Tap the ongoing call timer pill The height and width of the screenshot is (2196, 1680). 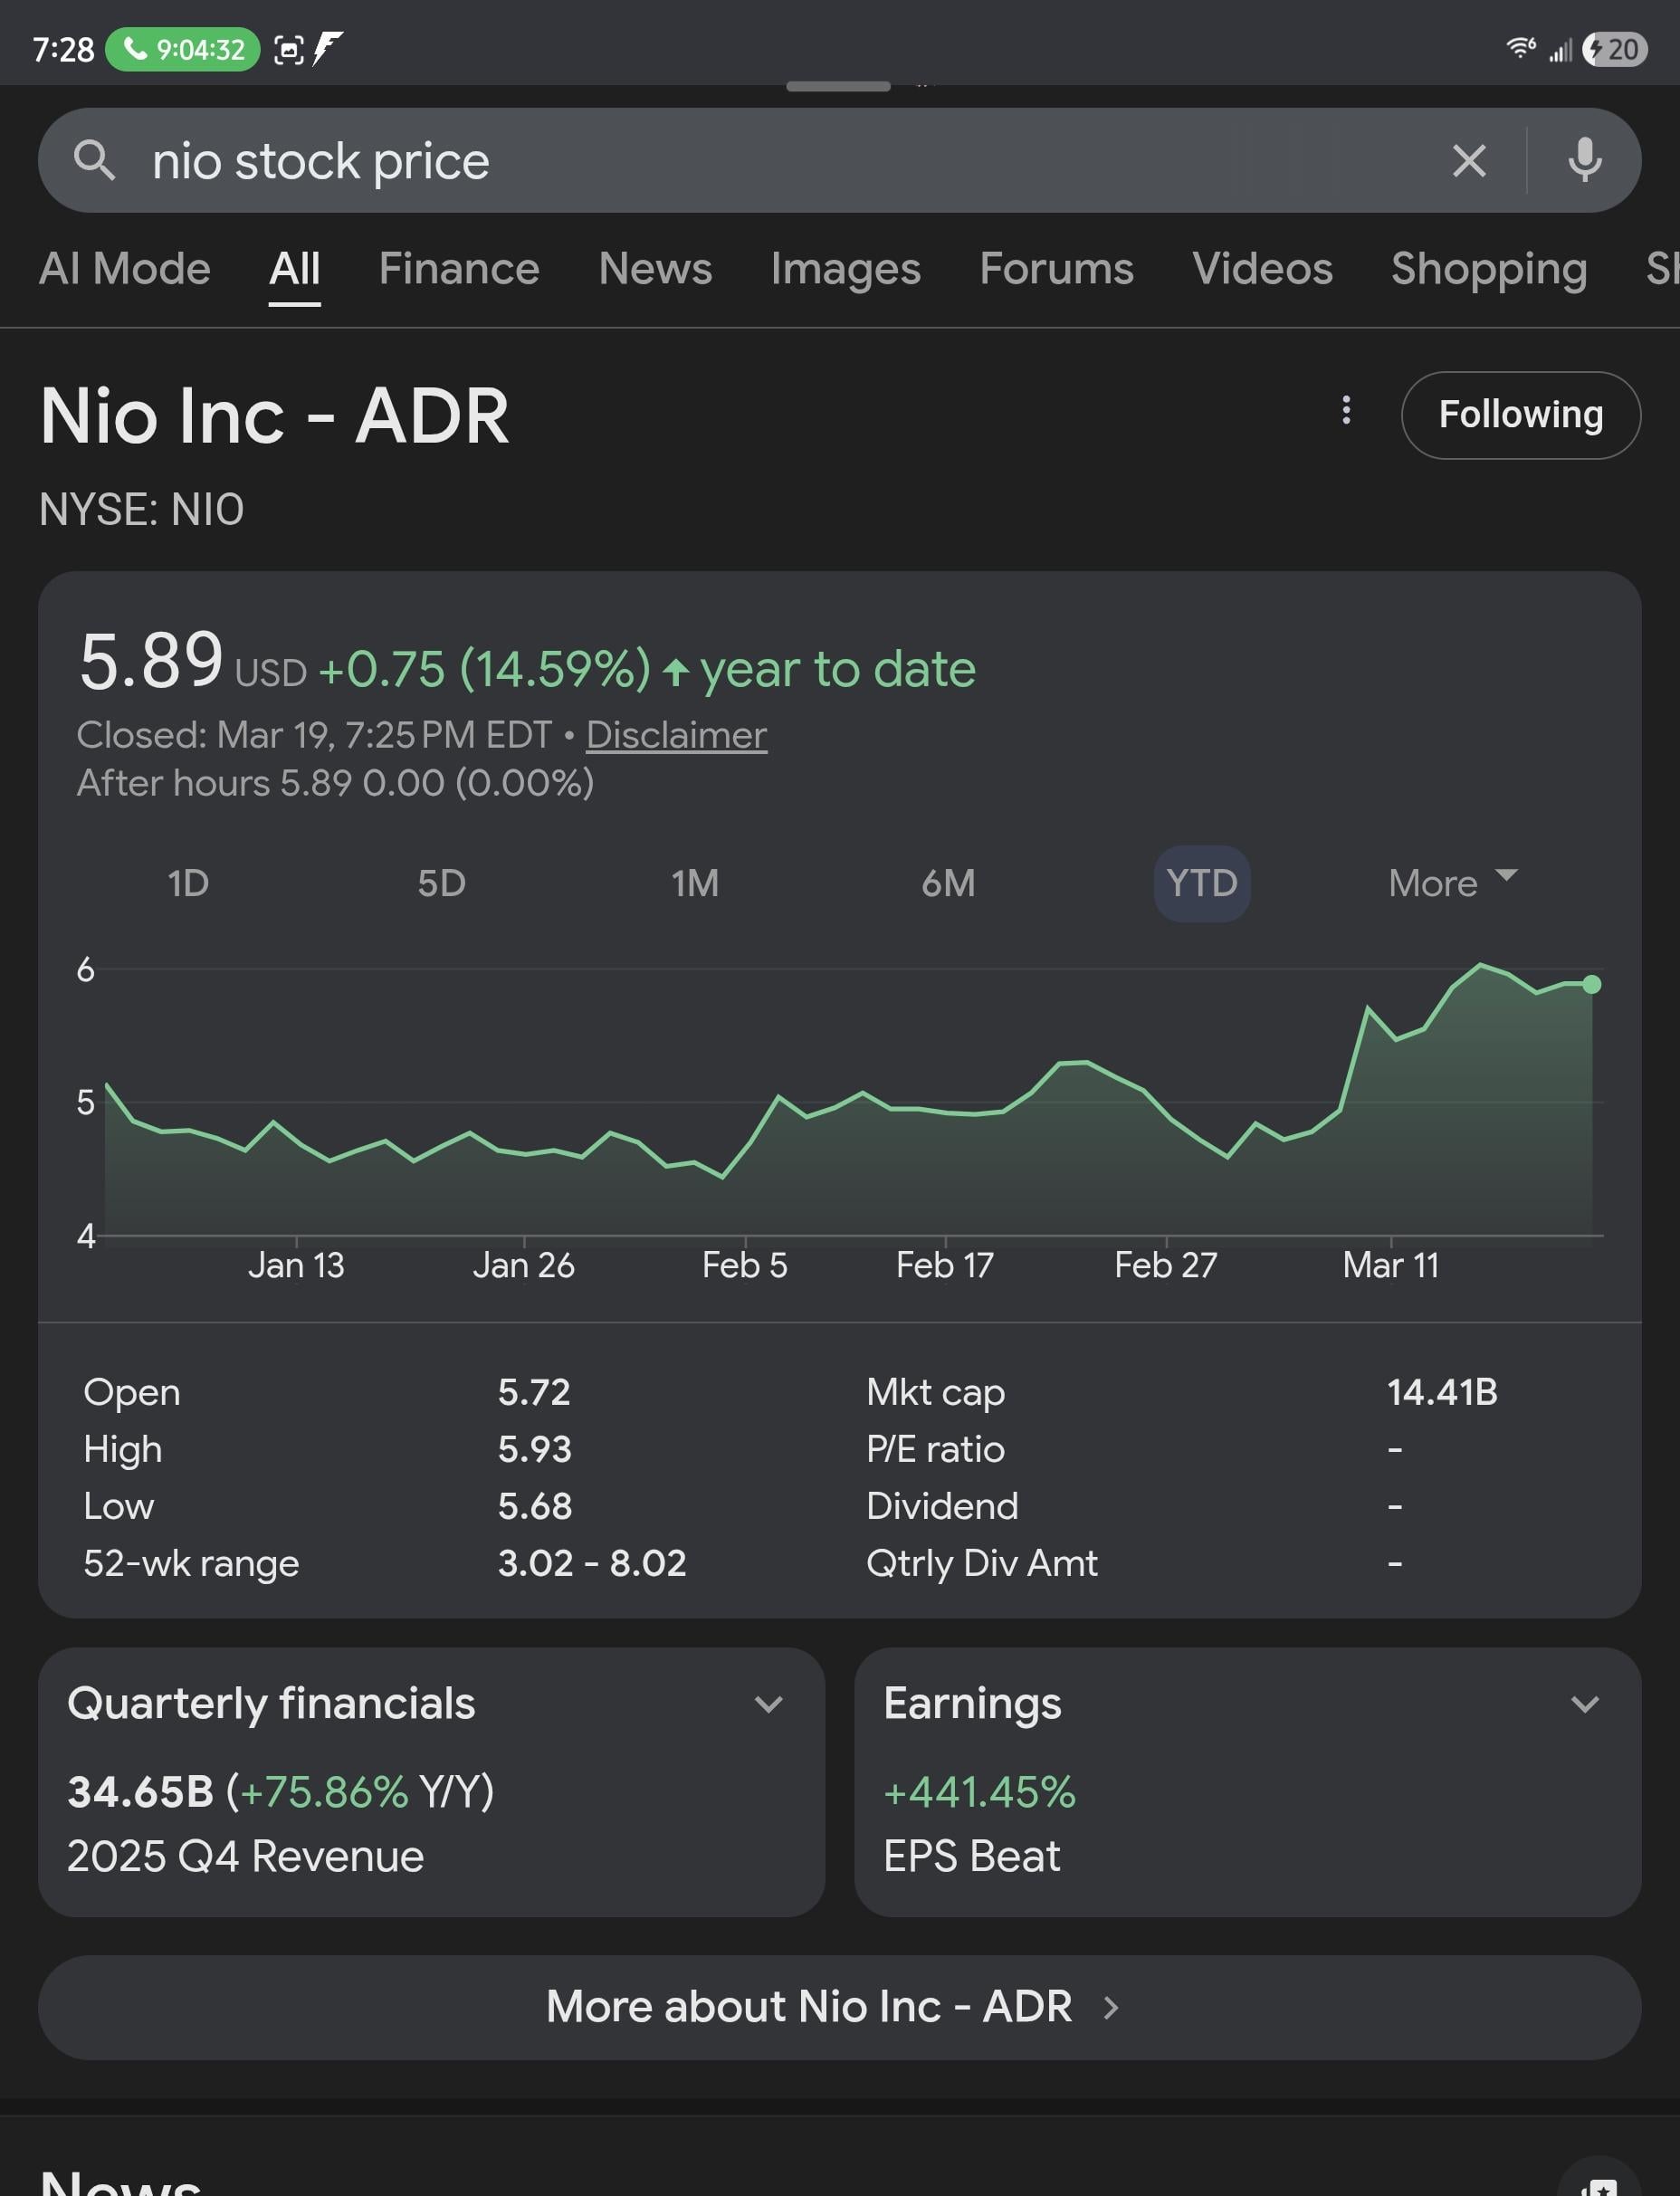pyautogui.click(x=183, y=49)
